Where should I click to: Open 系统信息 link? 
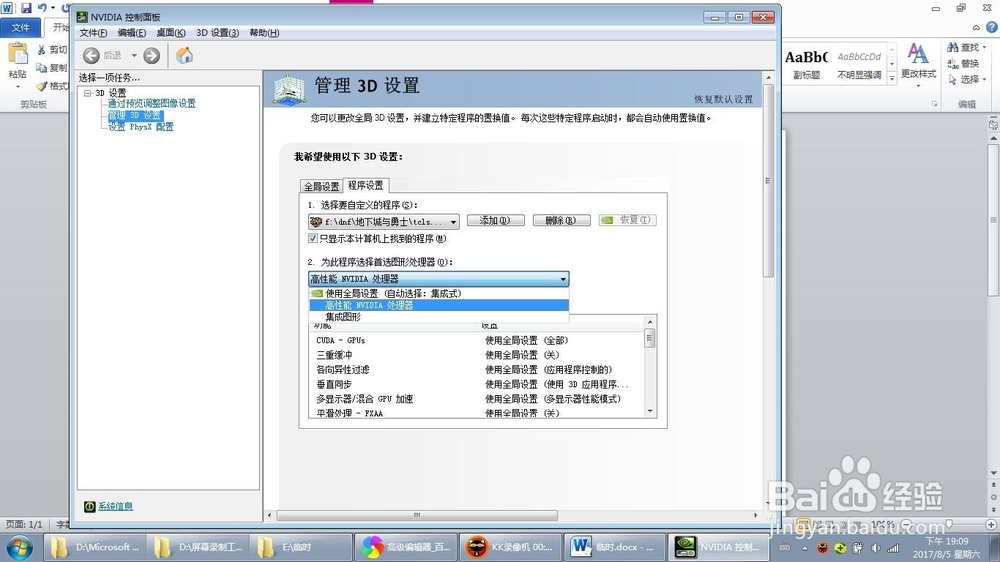point(115,507)
